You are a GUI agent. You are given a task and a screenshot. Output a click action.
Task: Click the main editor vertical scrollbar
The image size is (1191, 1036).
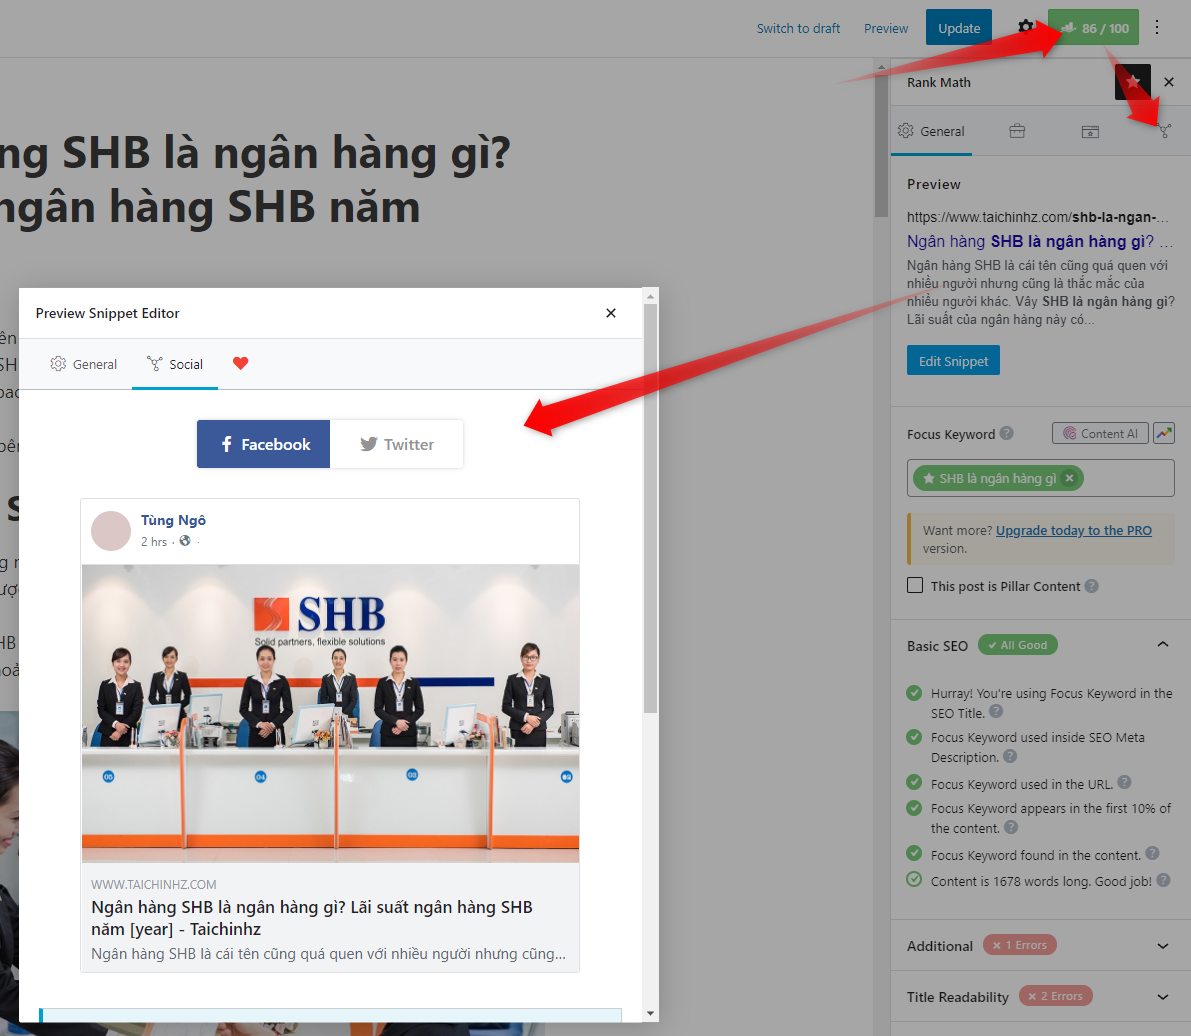click(881, 144)
